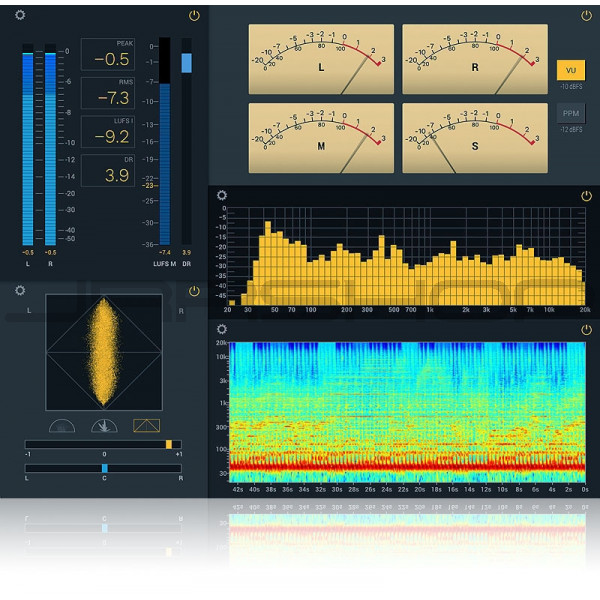Screen dimensions: 600x600
Task: Open the vectorscope panel gear settings
Action: coord(21,292)
